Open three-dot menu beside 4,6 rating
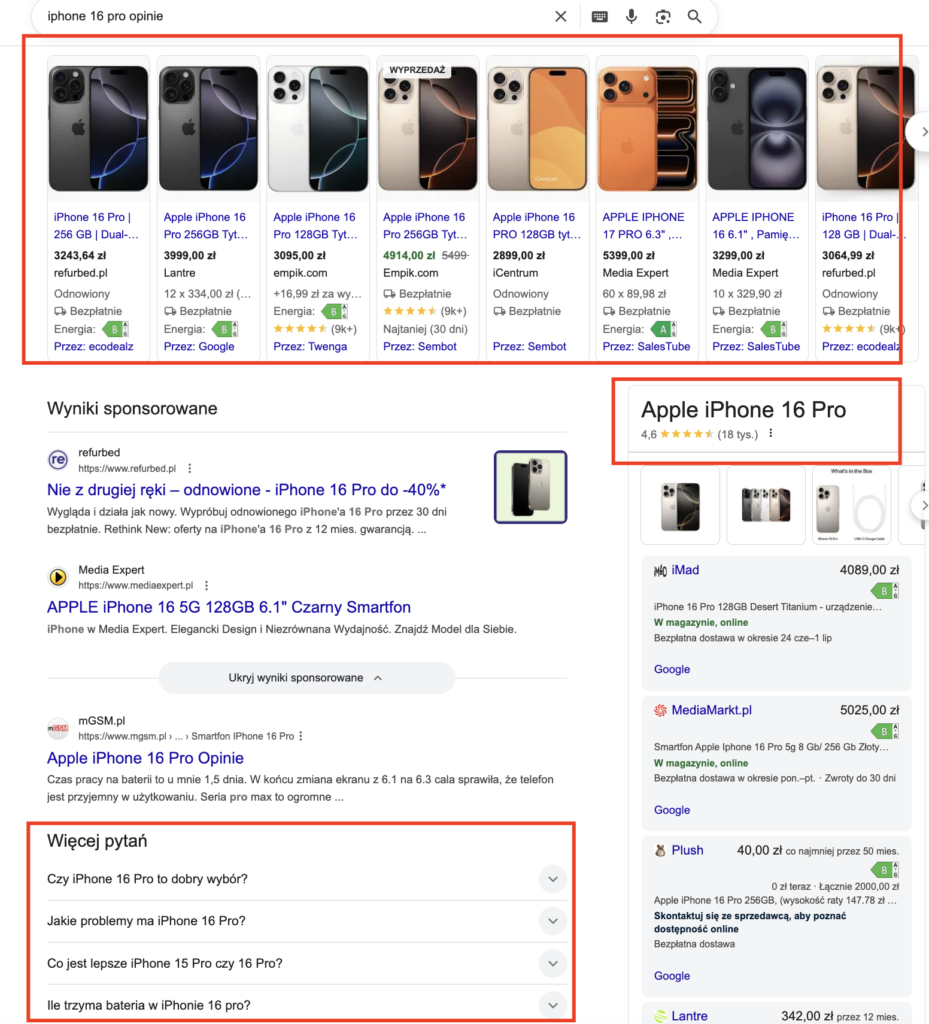This screenshot has width=929, height=1024. click(x=770, y=433)
